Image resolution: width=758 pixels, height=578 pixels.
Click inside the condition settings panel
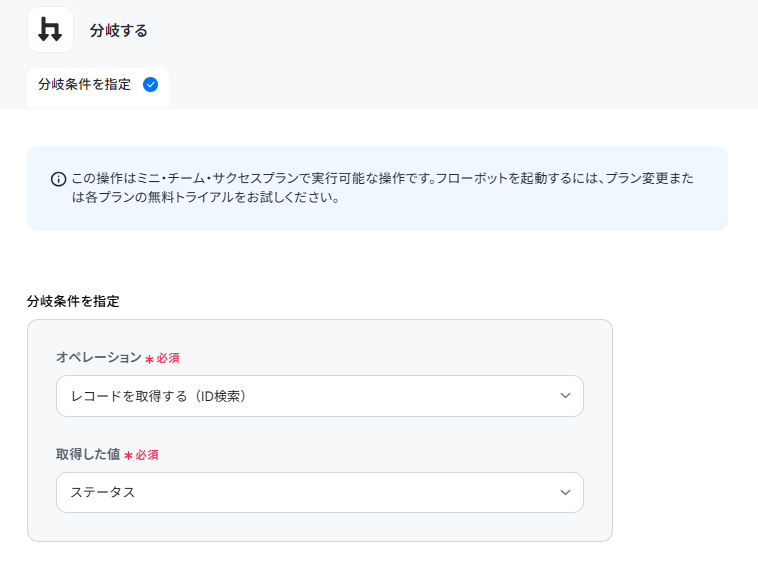coord(320,430)
